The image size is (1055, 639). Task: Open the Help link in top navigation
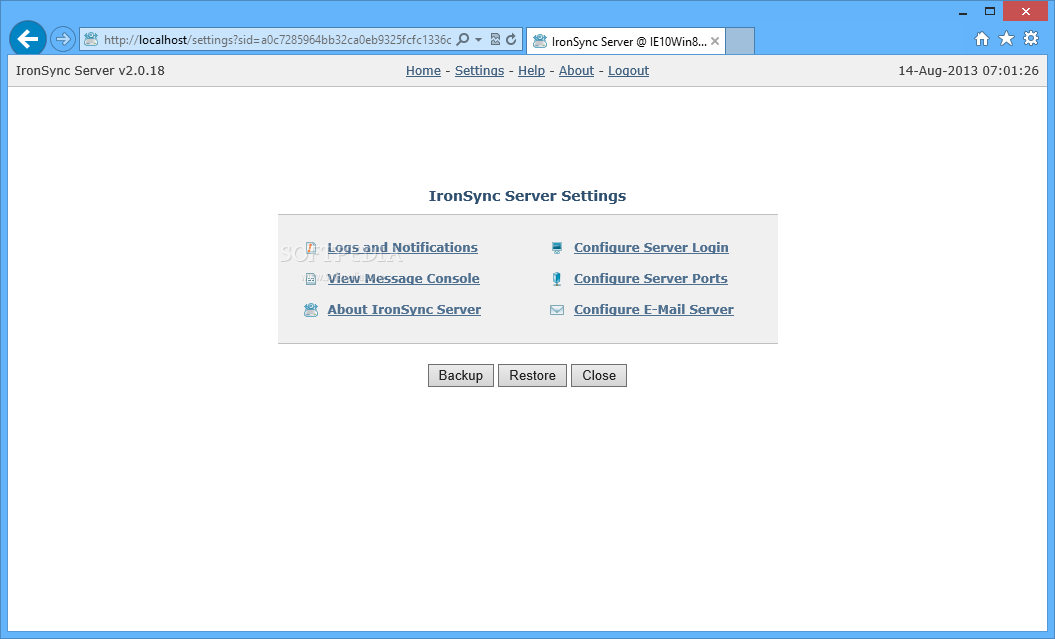[532, 71]
